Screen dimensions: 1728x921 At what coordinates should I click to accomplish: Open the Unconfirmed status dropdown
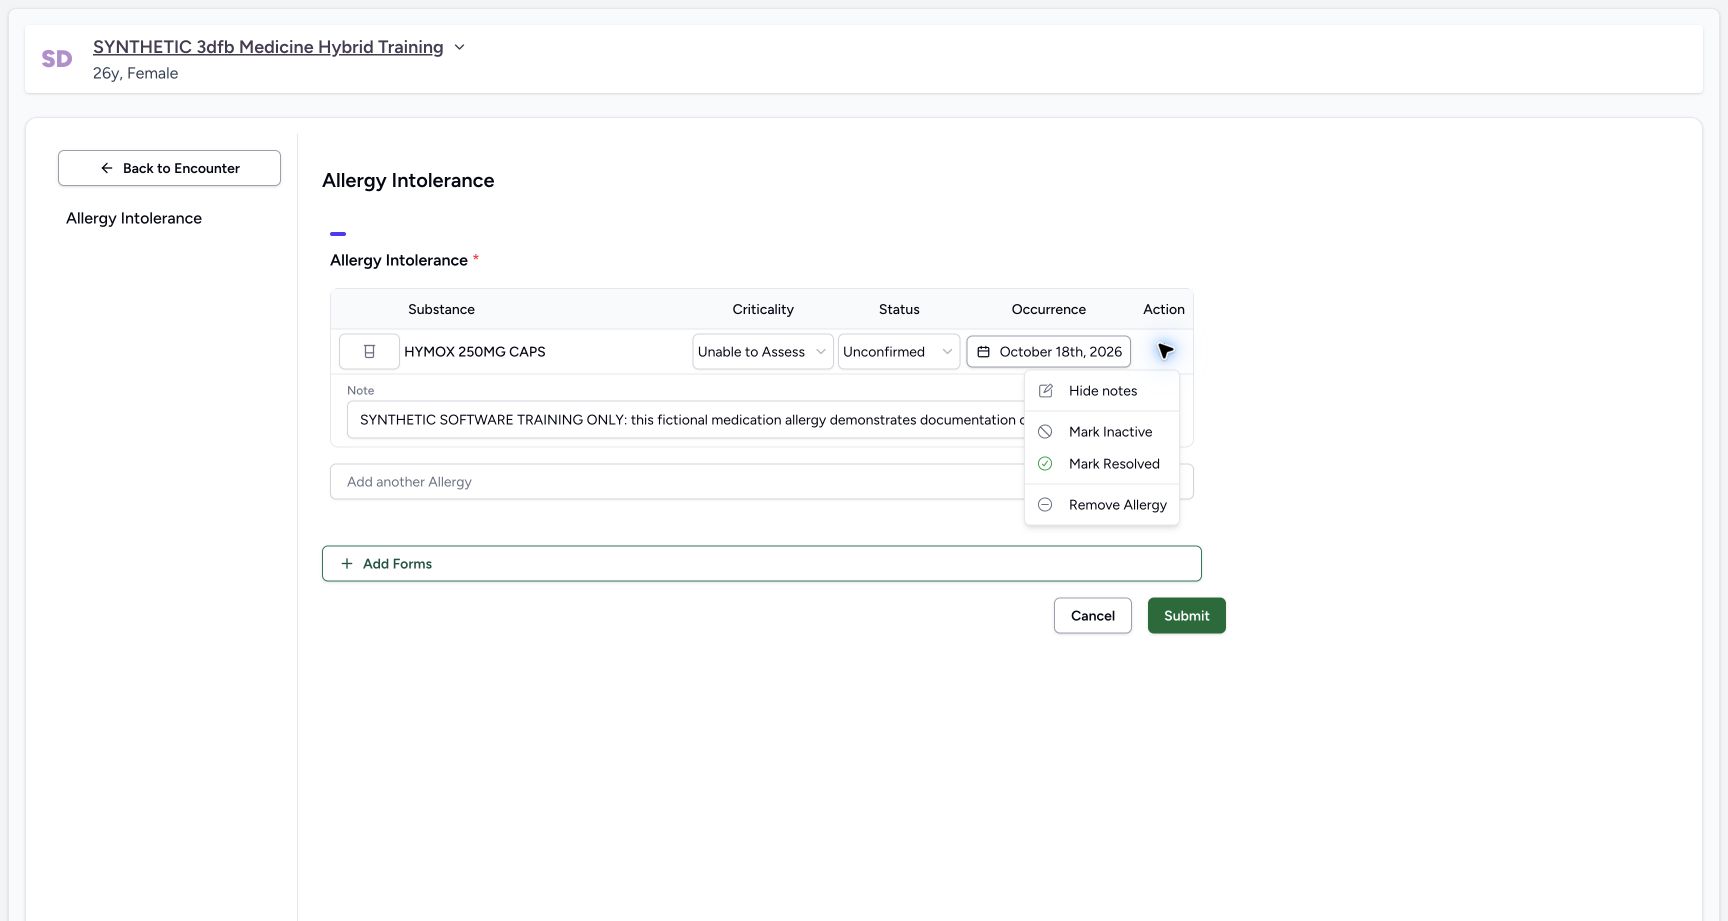pyautogui.click(x=899, y=352)
